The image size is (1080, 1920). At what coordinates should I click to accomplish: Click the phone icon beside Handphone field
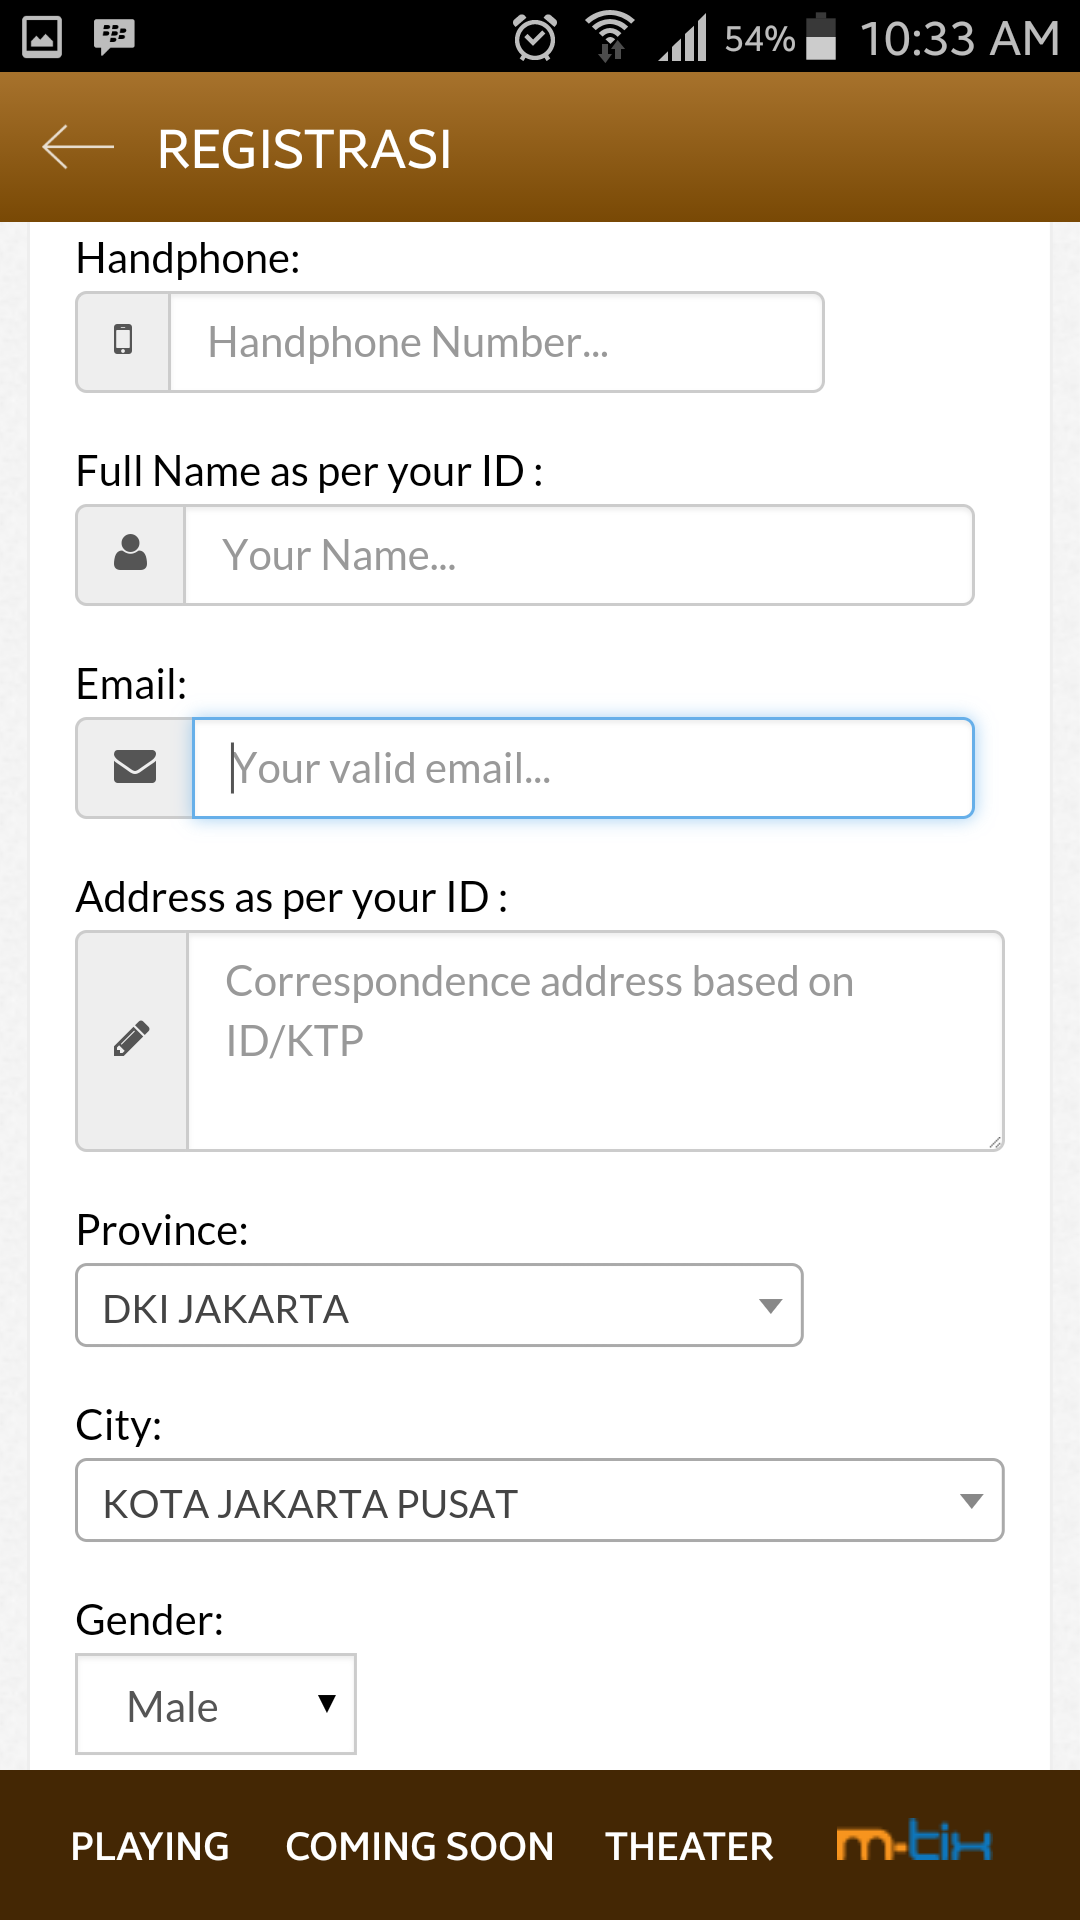(x=123, y=341)
